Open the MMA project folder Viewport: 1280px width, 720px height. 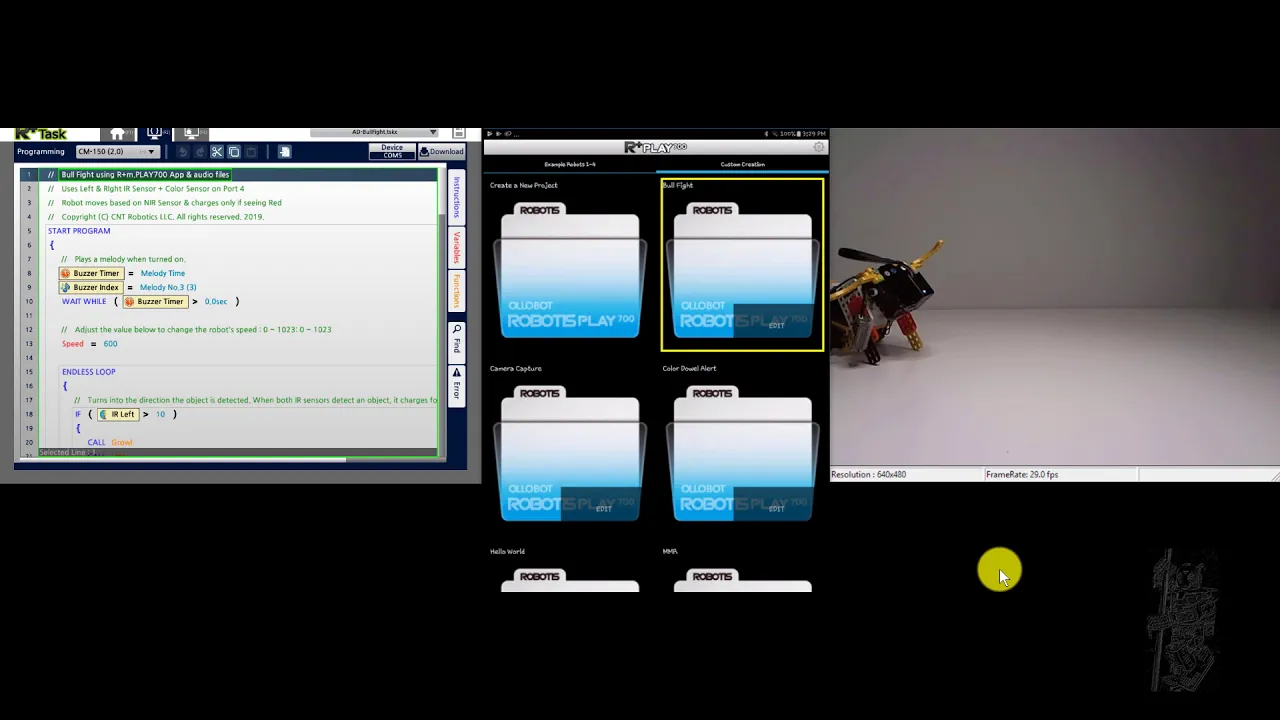pos(742,580)
